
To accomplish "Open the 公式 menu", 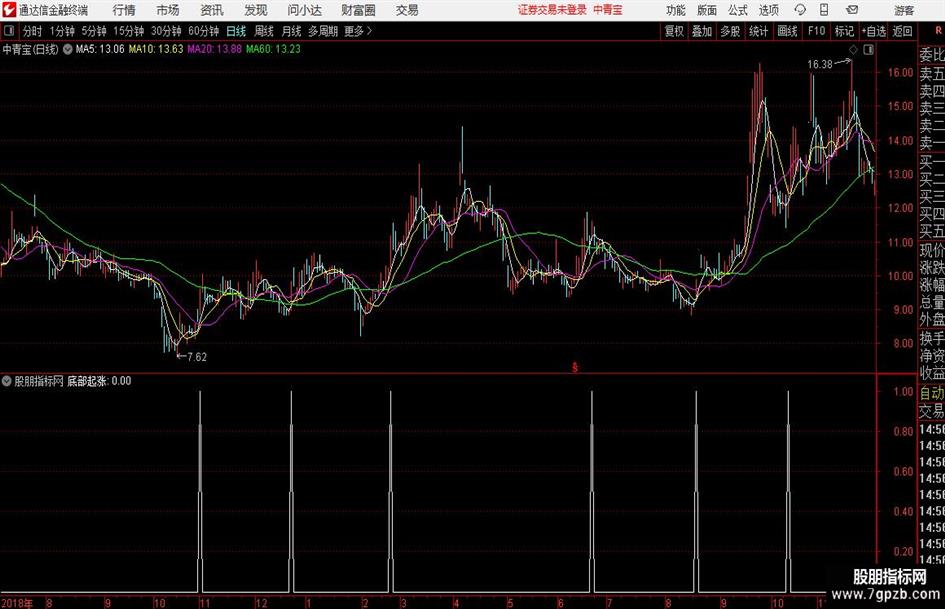I will tap(738, 10).
